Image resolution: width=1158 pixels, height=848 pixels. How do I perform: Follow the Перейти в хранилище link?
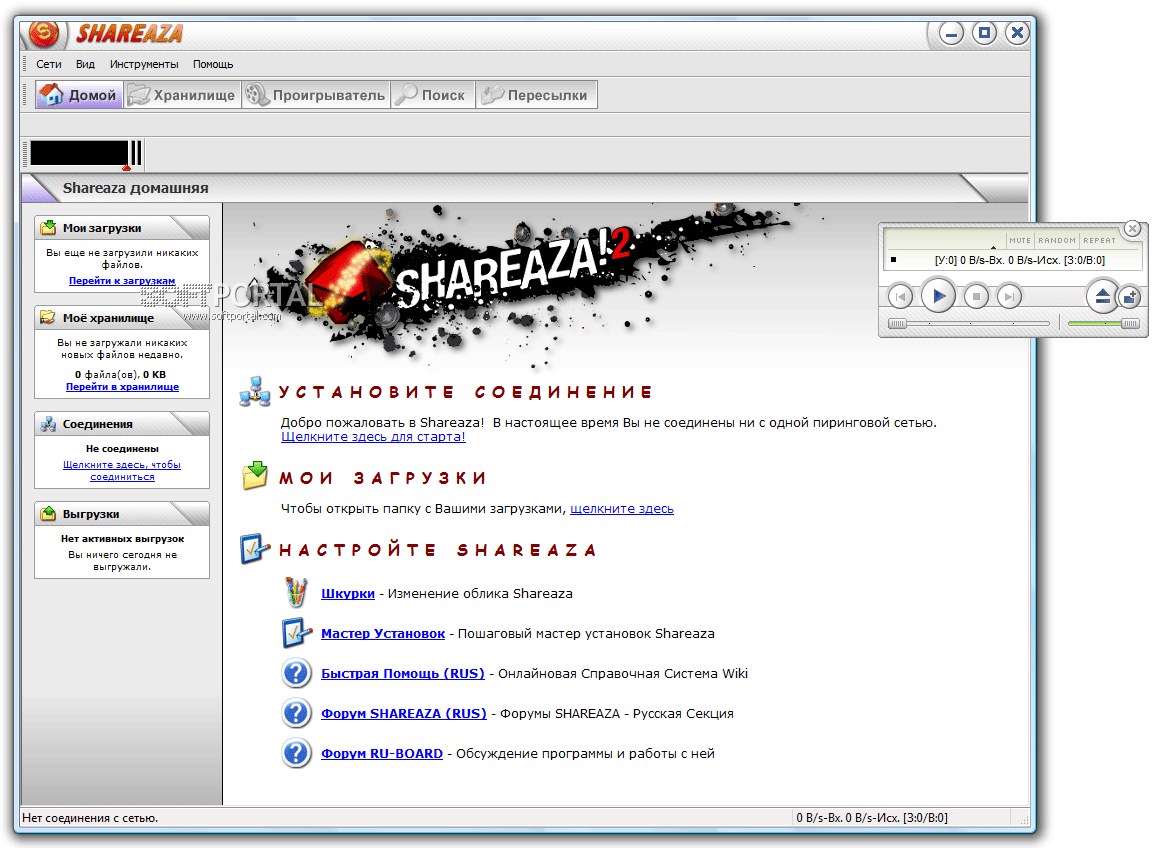123,387
